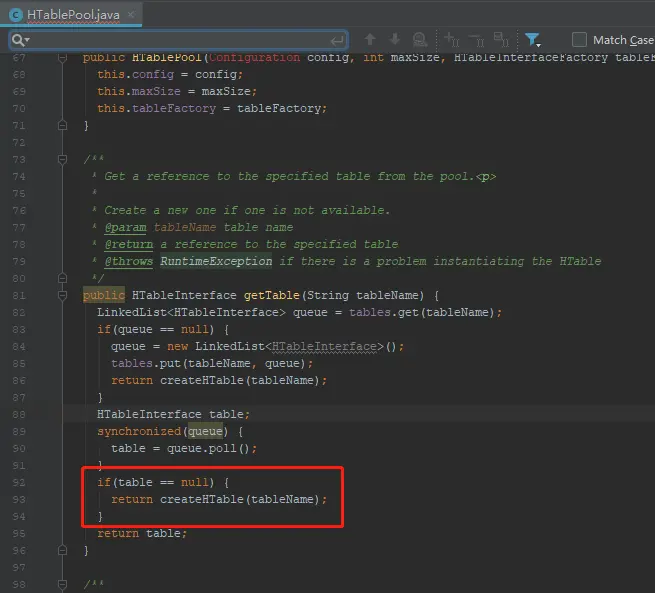
Task: Click the @param tag in the Javadoc
Action: point(125,228)
